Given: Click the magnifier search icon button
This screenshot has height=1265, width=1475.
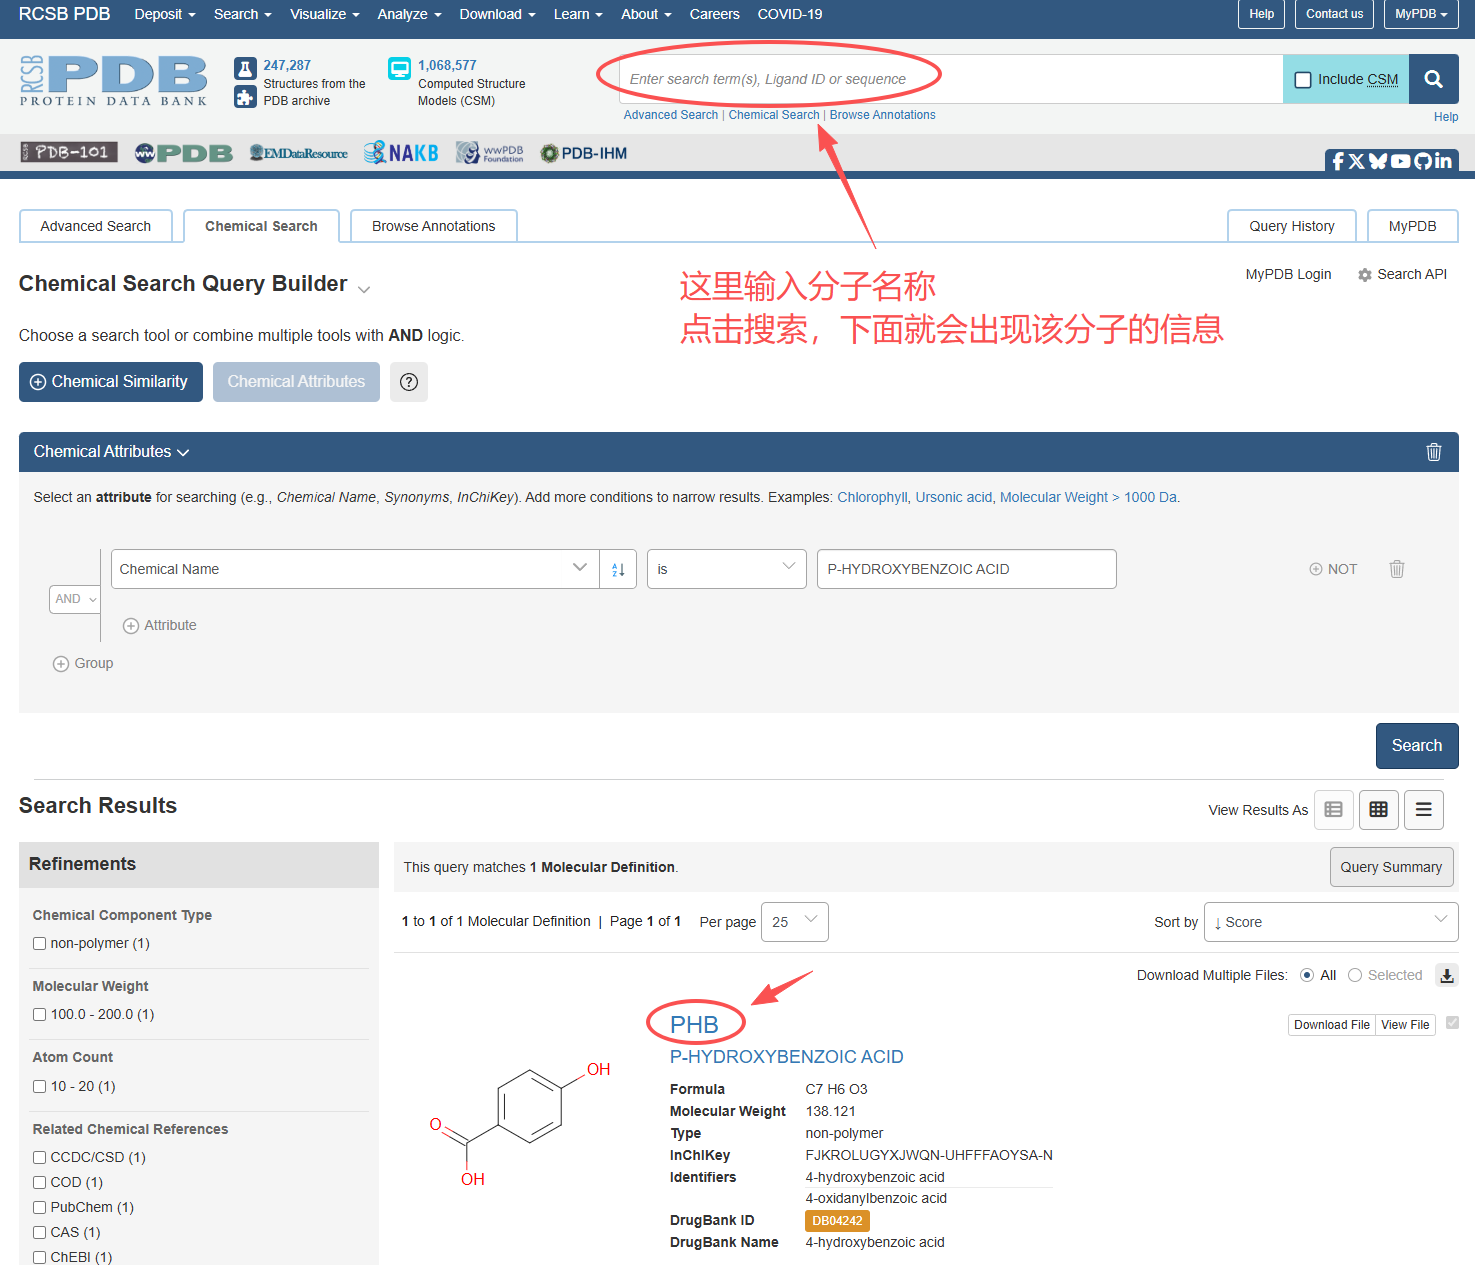Looking at the screenshot, I should [x=1433, y=79].
